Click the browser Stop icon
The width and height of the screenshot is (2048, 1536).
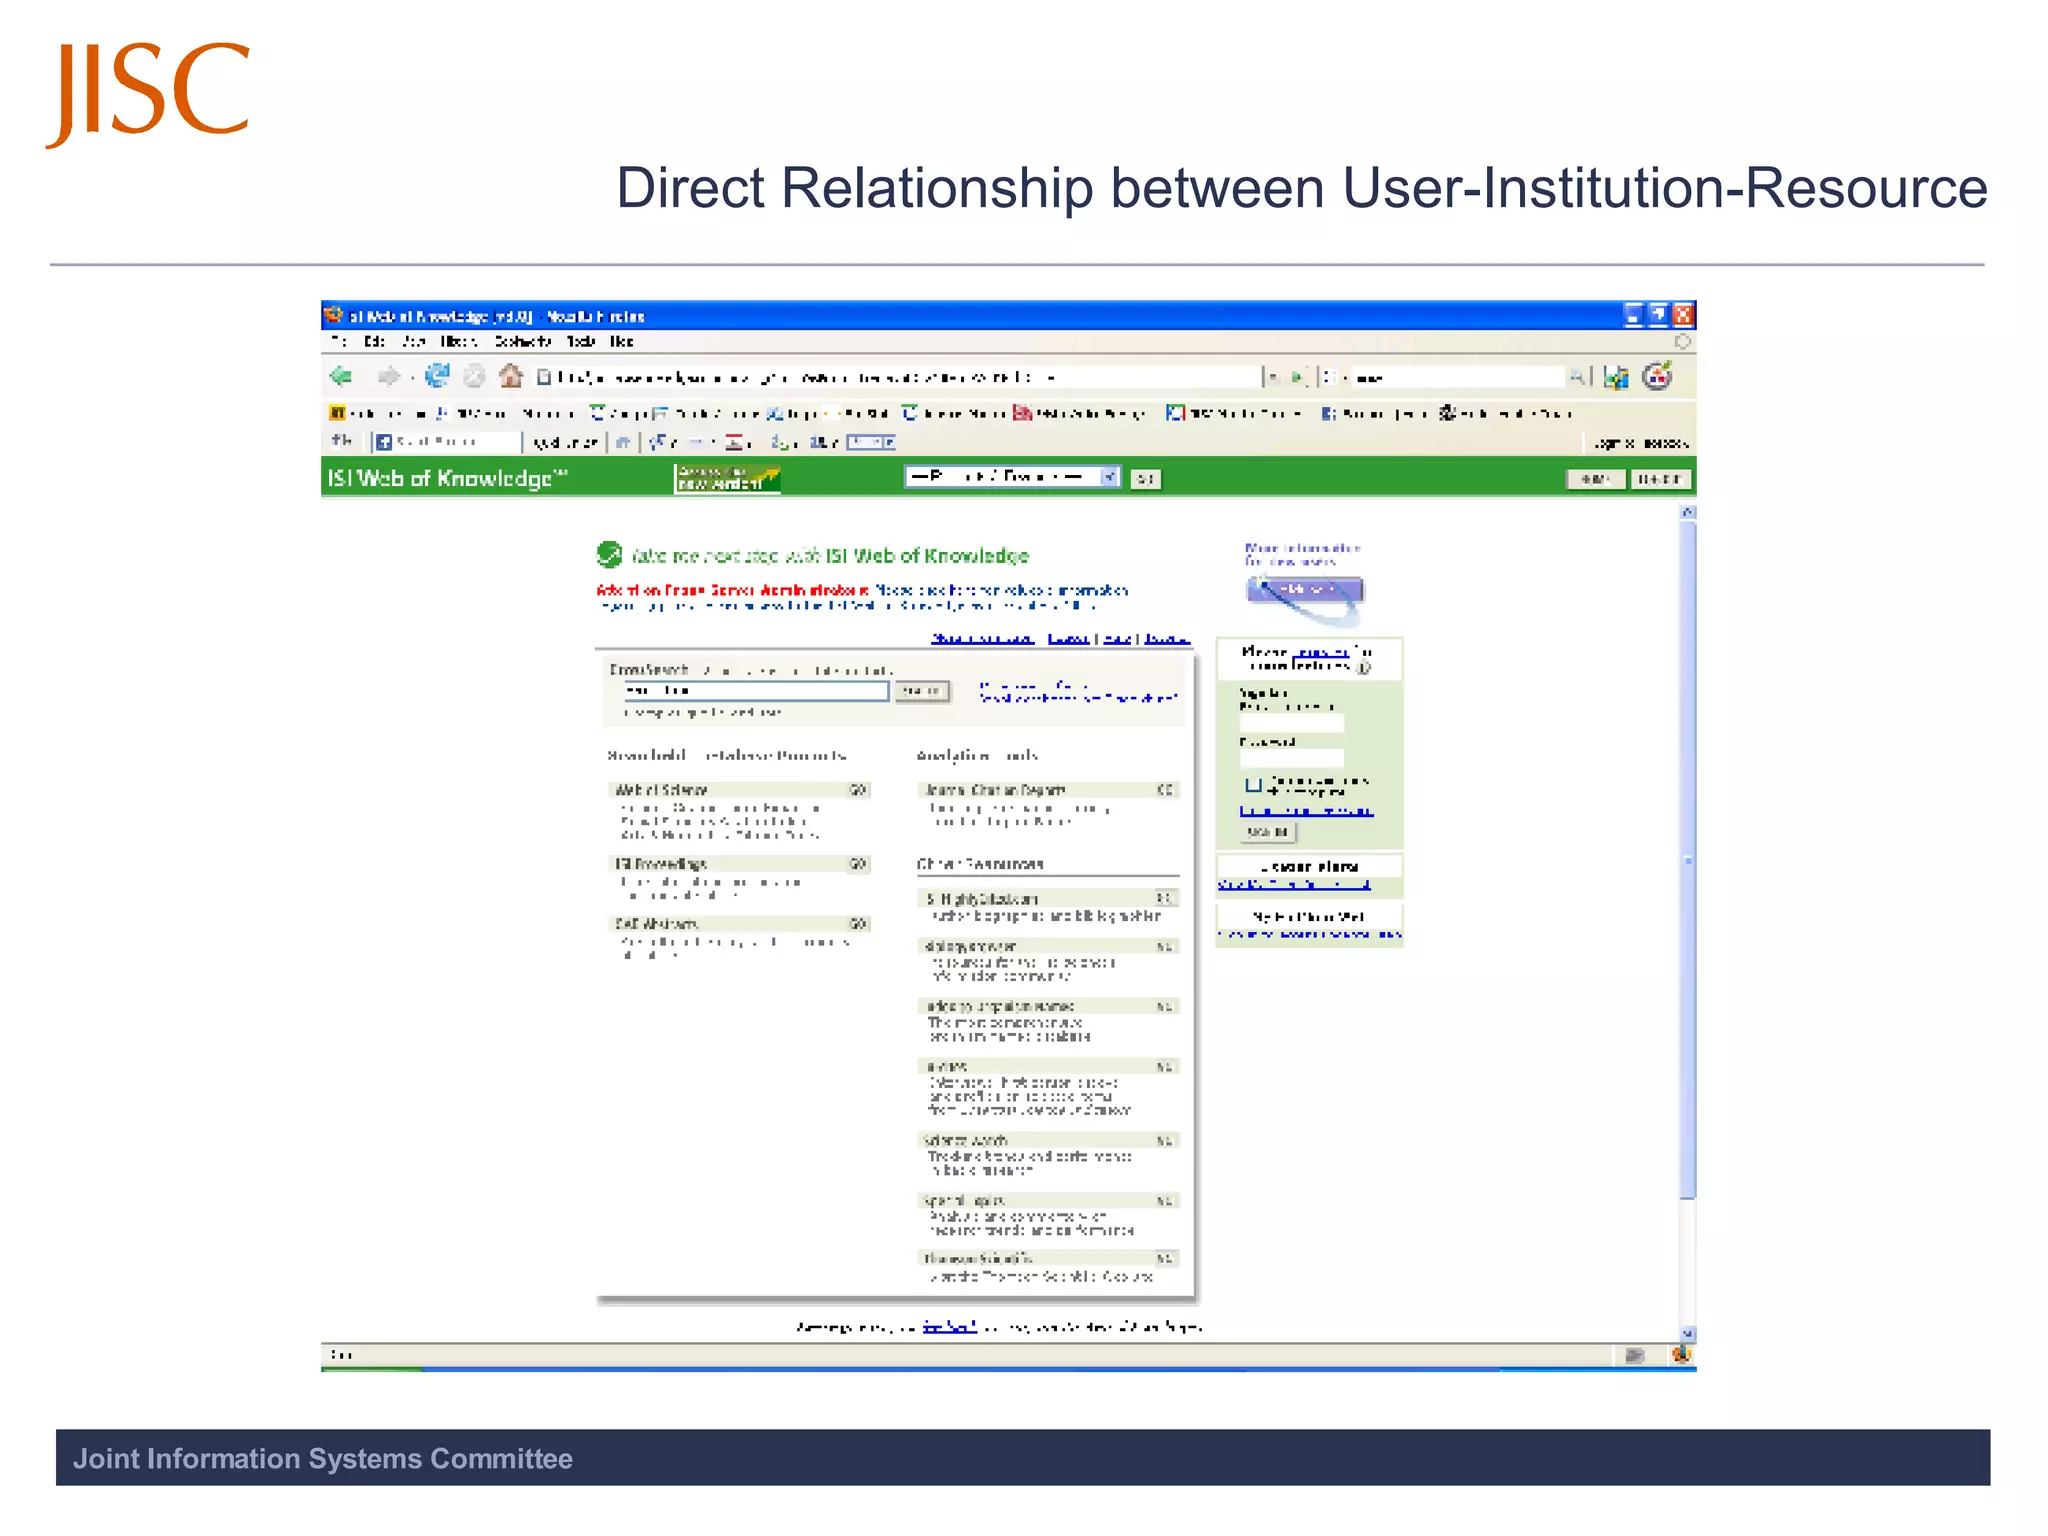(x=474, y=376)
